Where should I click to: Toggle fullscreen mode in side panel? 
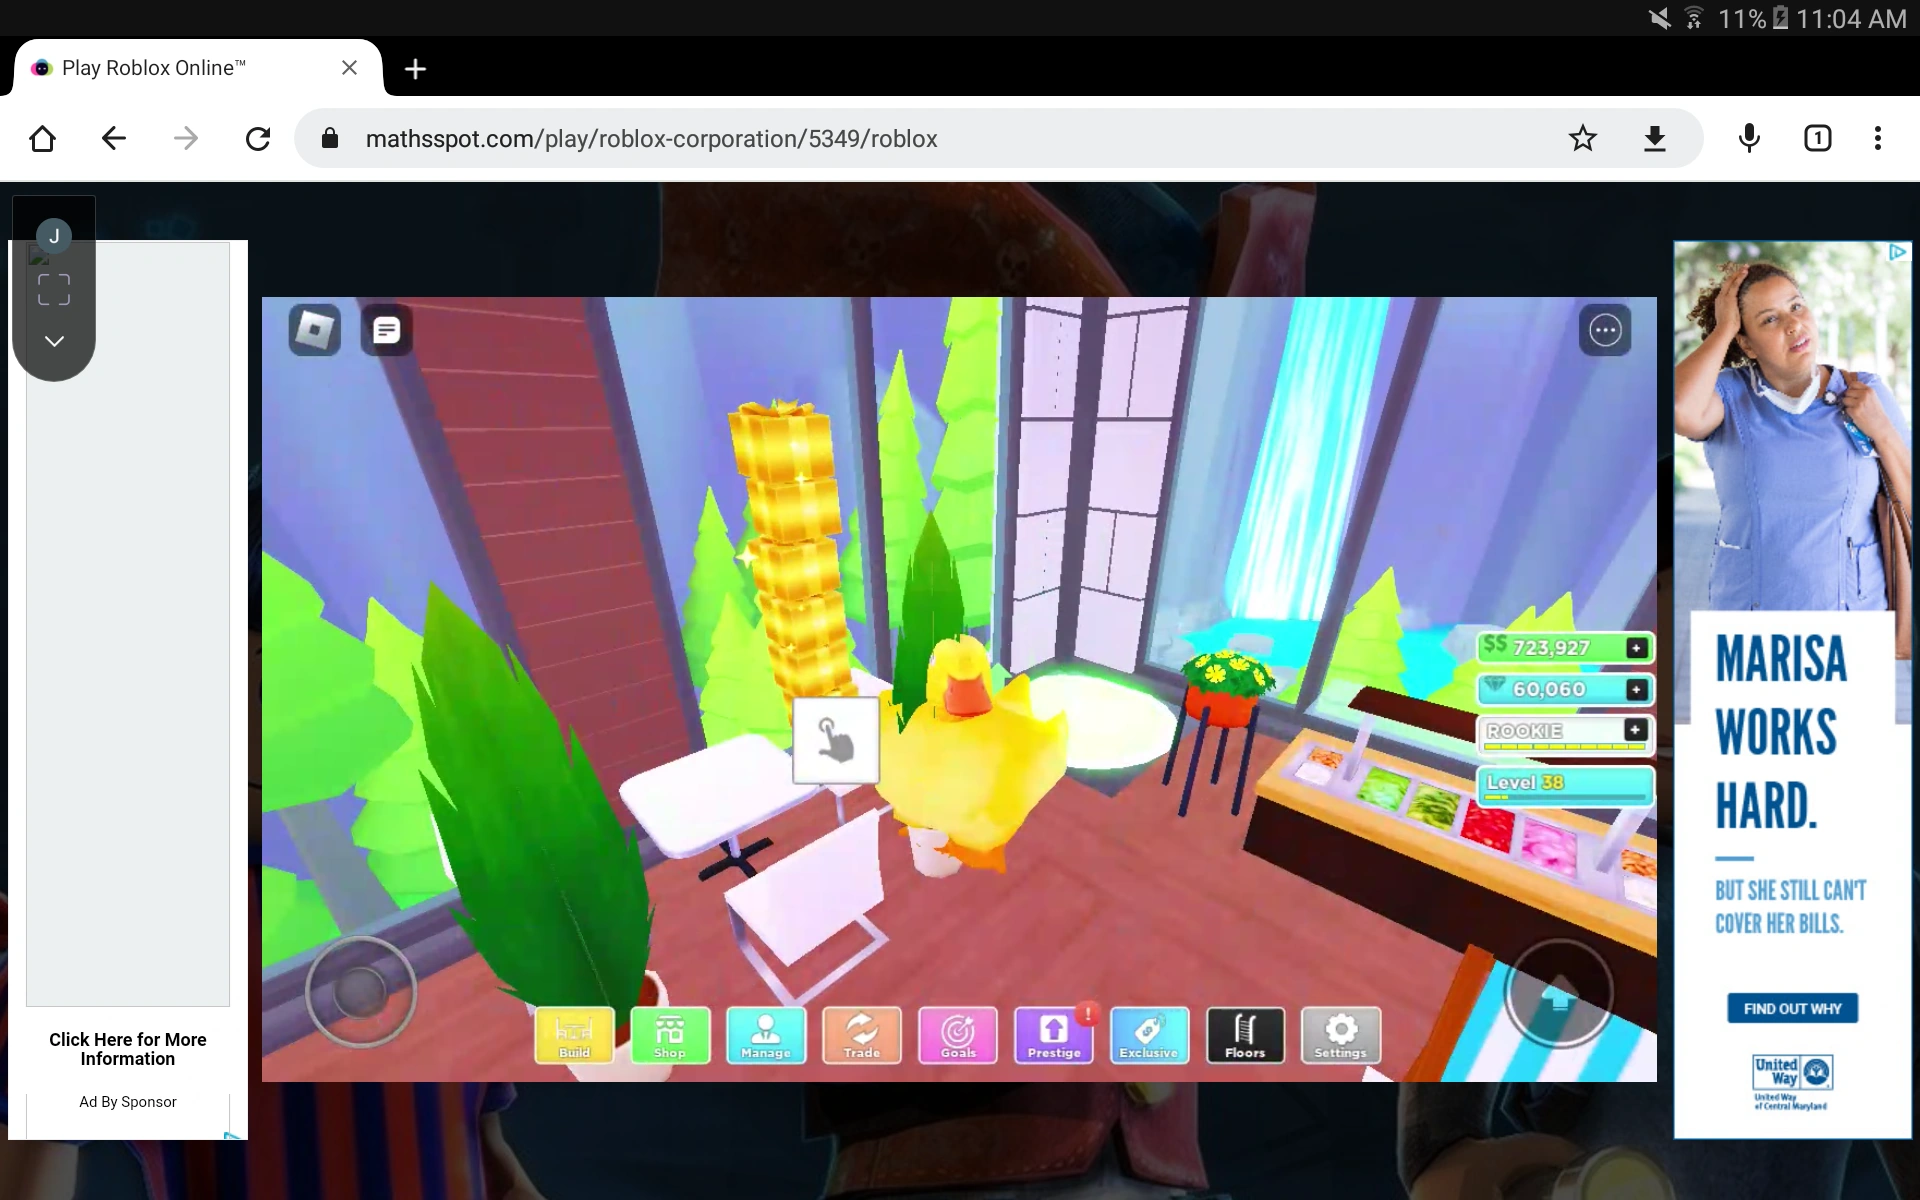pos(54,290)
